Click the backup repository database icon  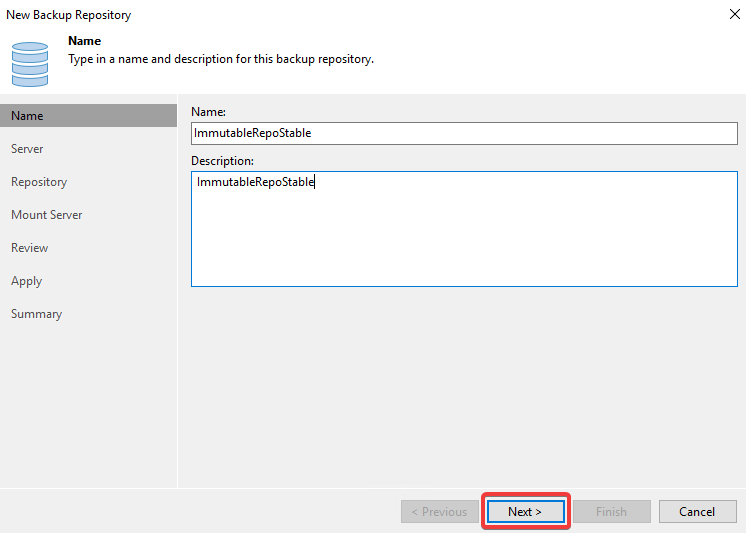pos(30,64)
